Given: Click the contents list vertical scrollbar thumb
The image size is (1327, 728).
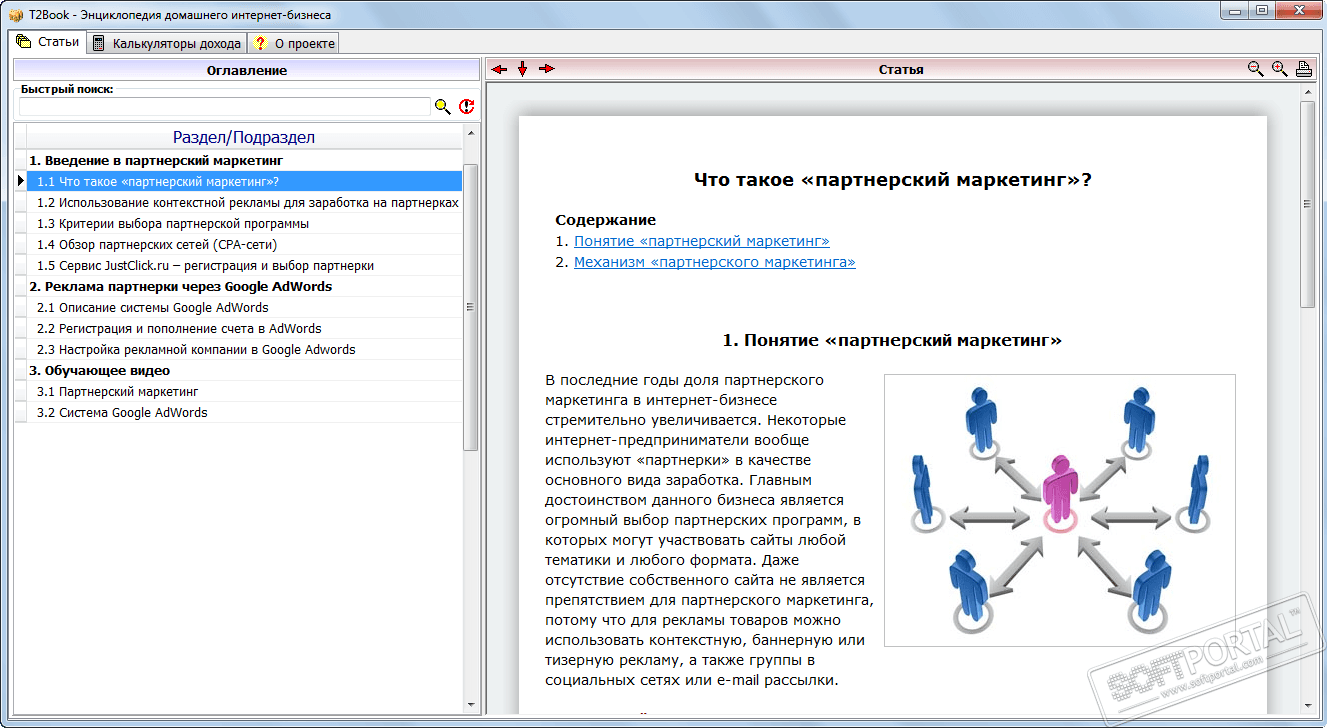Looking at the screenshot, I should click(x=471, y=307).
